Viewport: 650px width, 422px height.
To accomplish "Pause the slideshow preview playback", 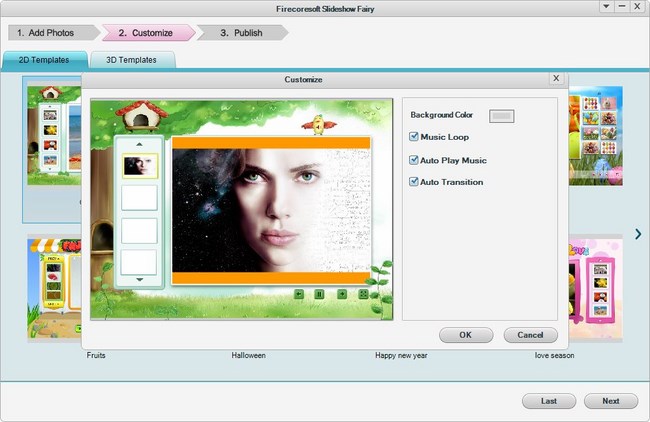I will tap(320, 294).
